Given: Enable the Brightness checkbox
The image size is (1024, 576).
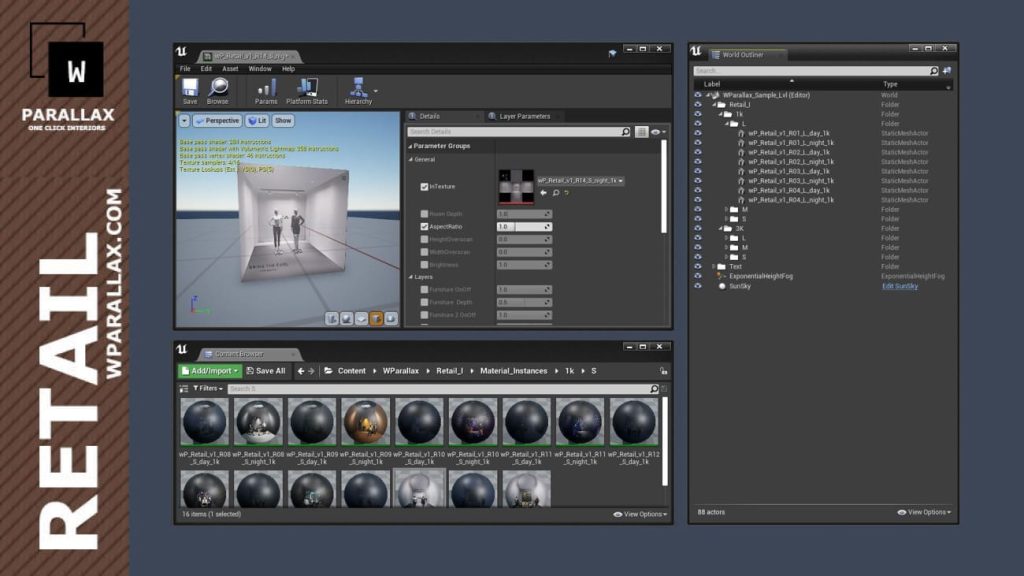Looking at the screenshot, I should click(x=424, y=264).
